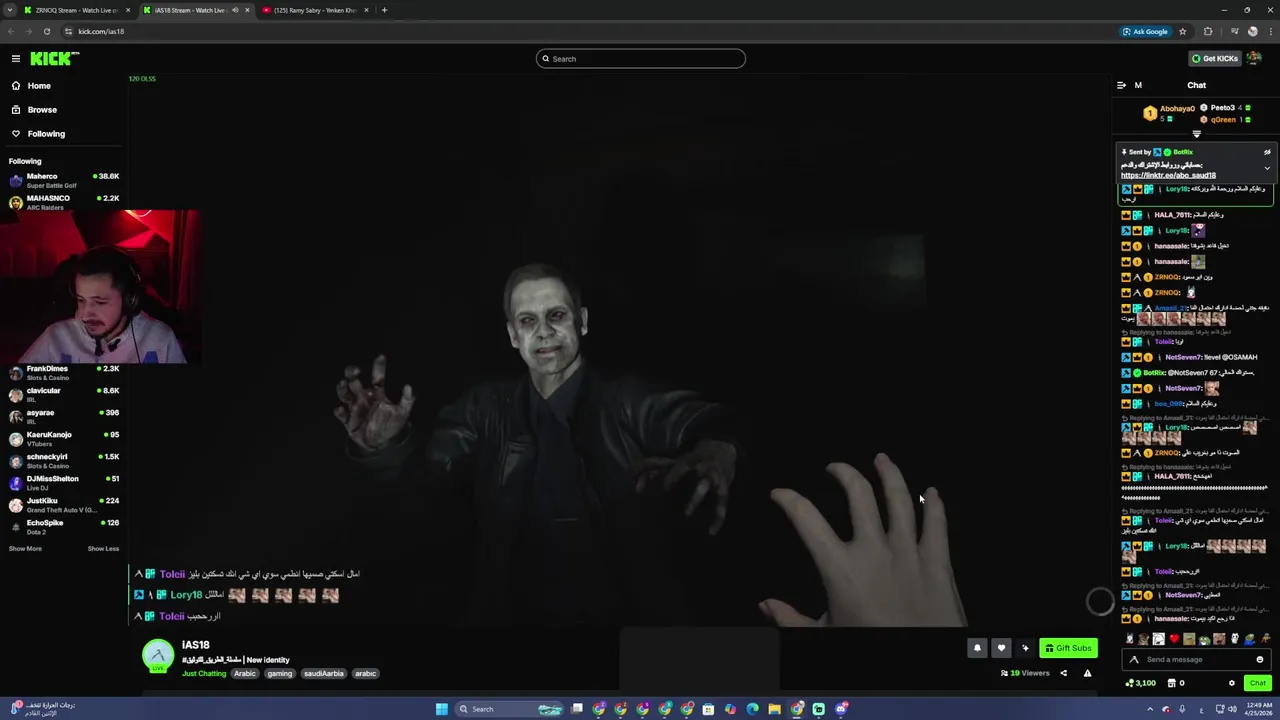1280x720 pixels.
Task: Mute the iAS18 Stream tab audio
Action: pyautogui.click(x=235, y=10)
